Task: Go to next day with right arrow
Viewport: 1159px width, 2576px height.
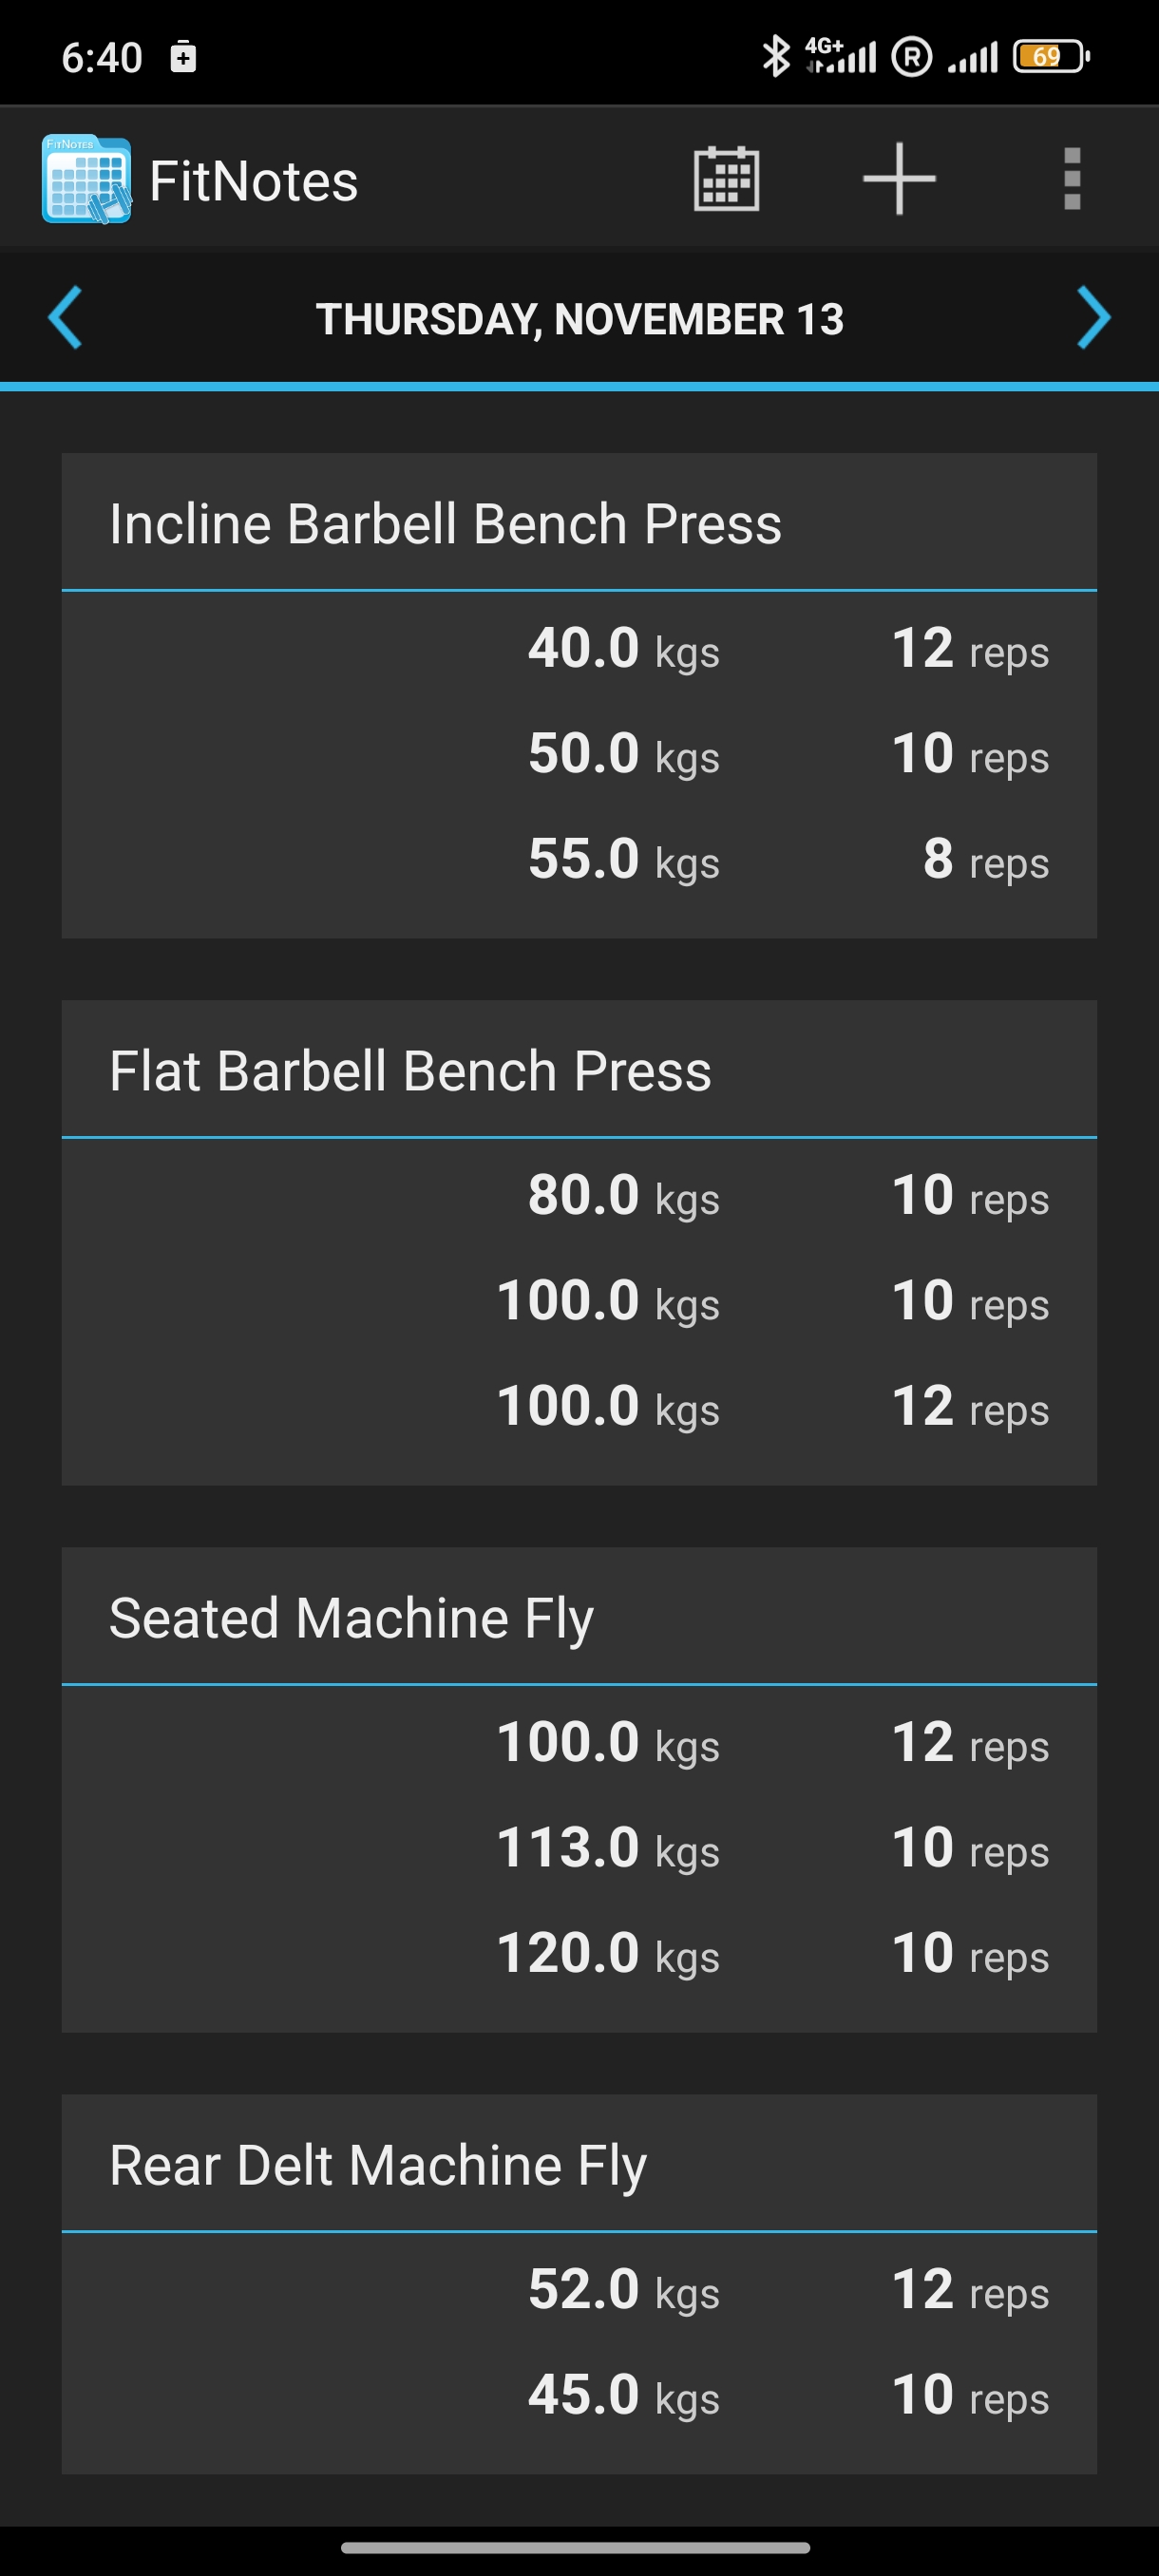Action: 1093,318
